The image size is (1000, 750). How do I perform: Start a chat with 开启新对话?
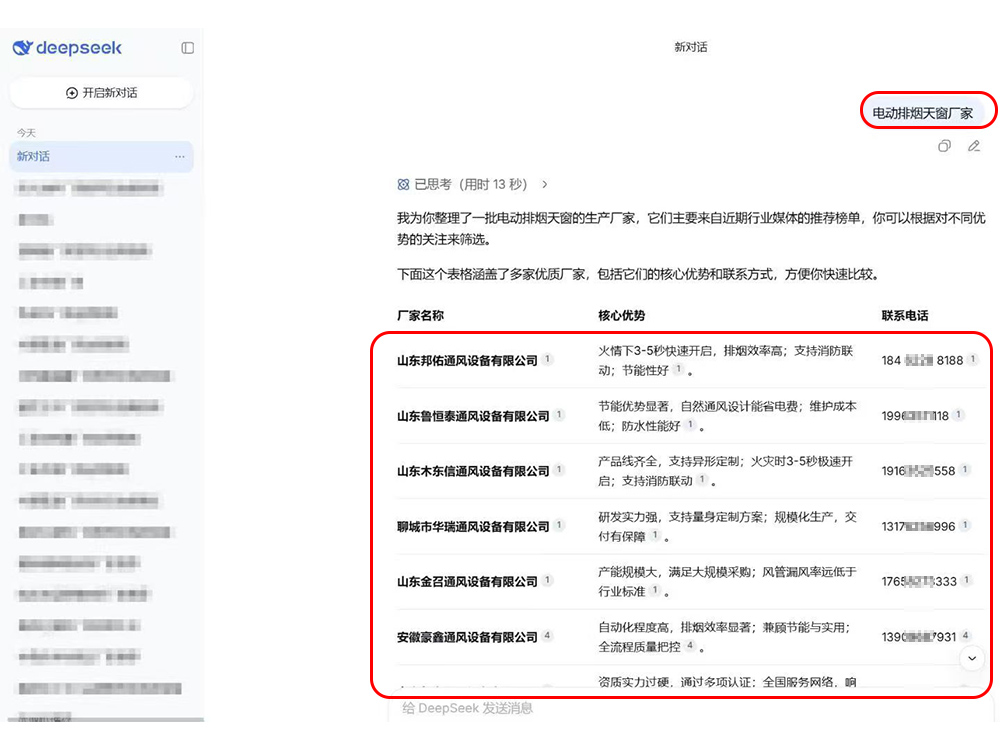101,93
